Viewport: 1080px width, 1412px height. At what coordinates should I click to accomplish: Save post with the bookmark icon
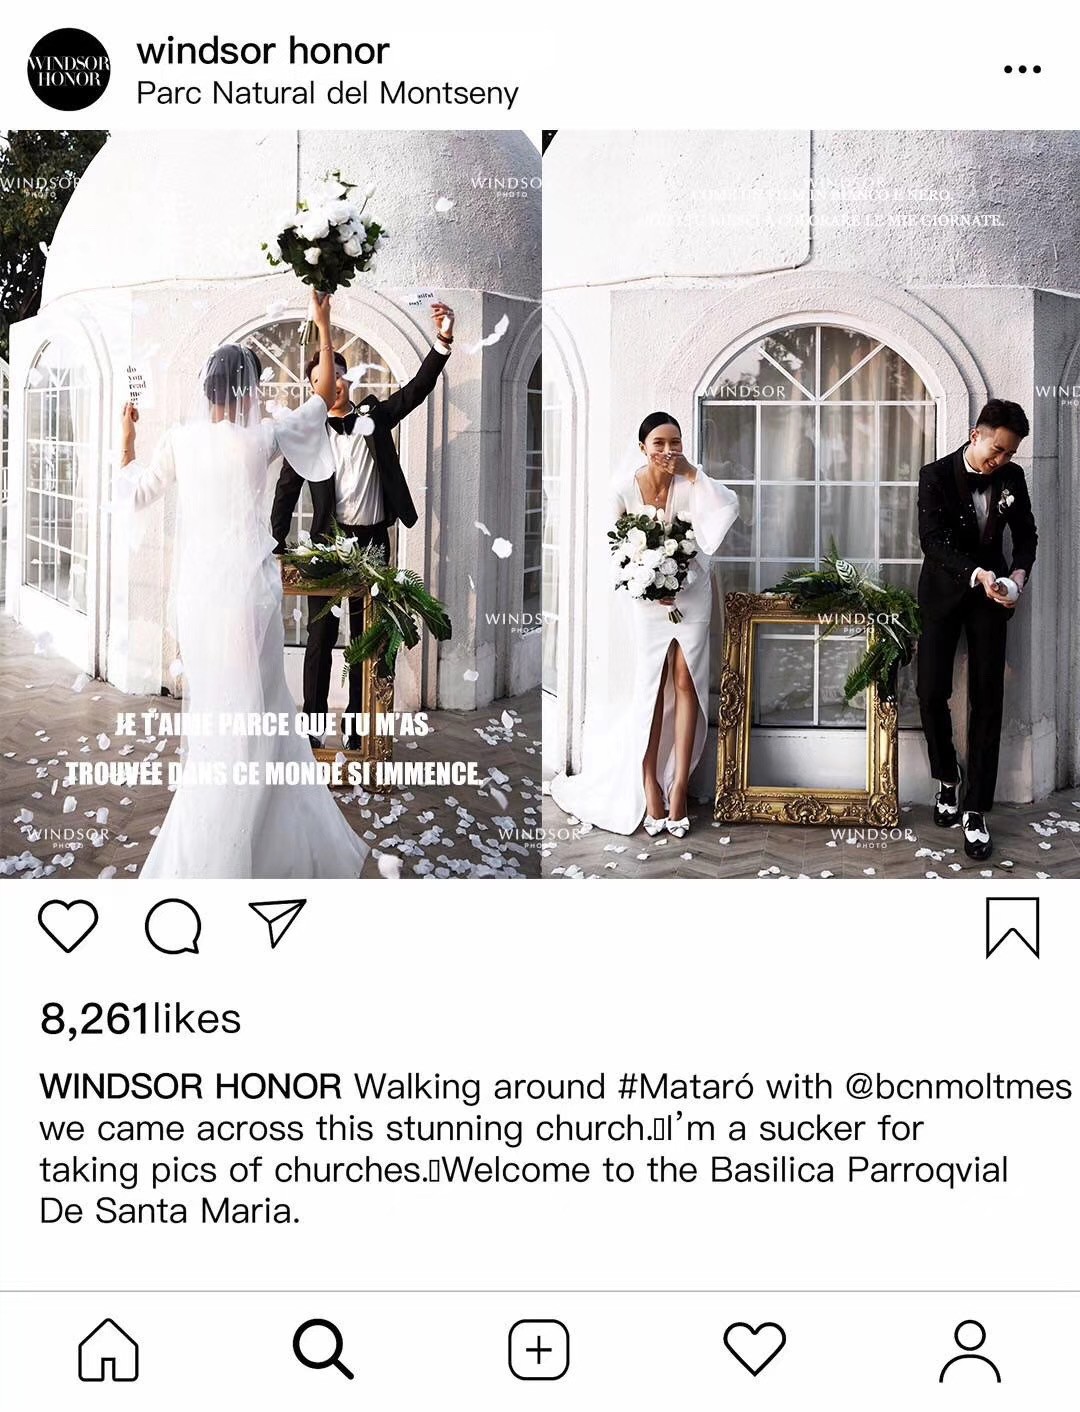(1012, 927)
